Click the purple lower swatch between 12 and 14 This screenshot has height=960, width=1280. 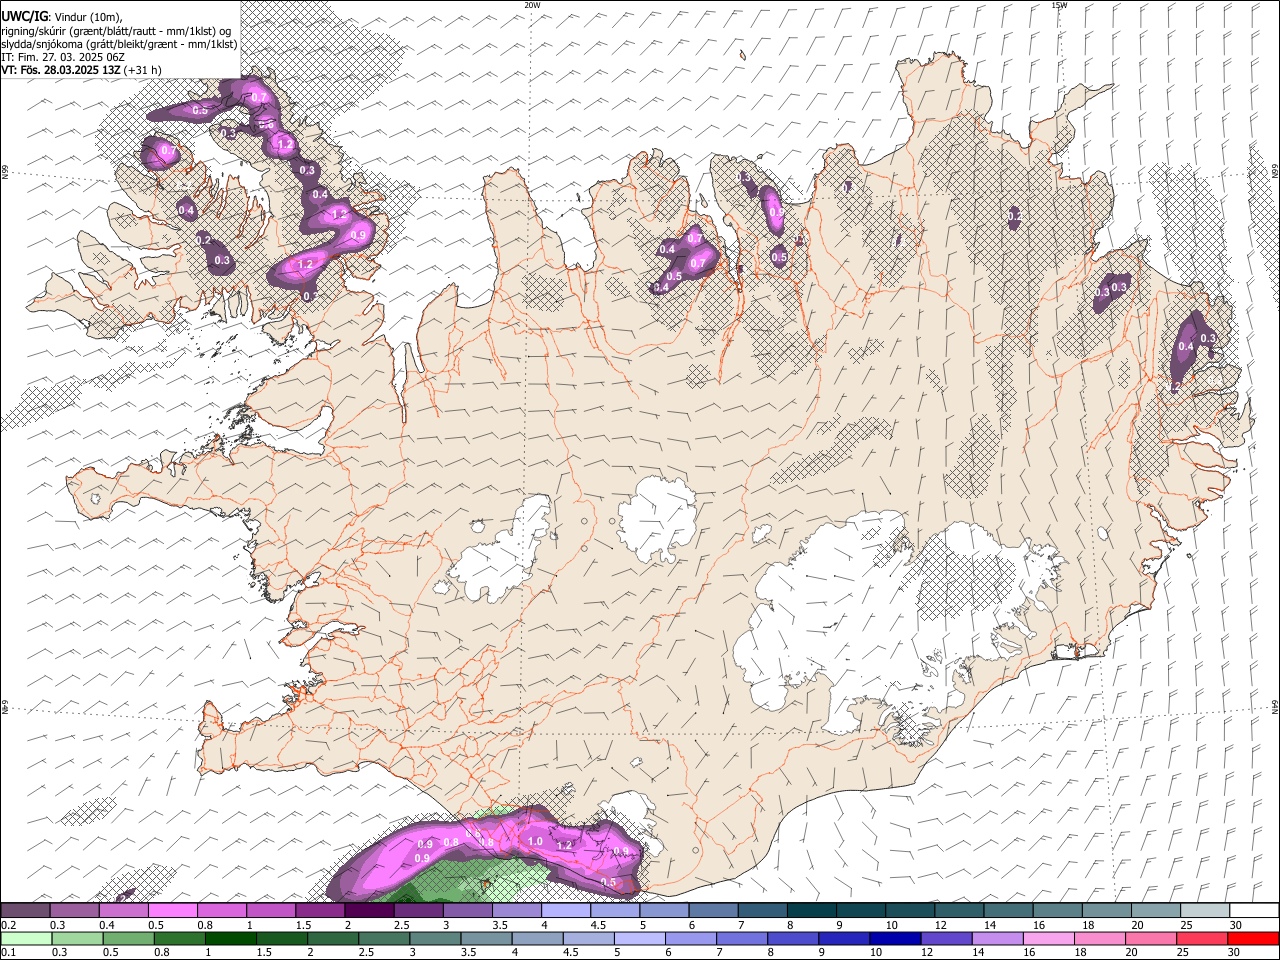click(945, 939)
